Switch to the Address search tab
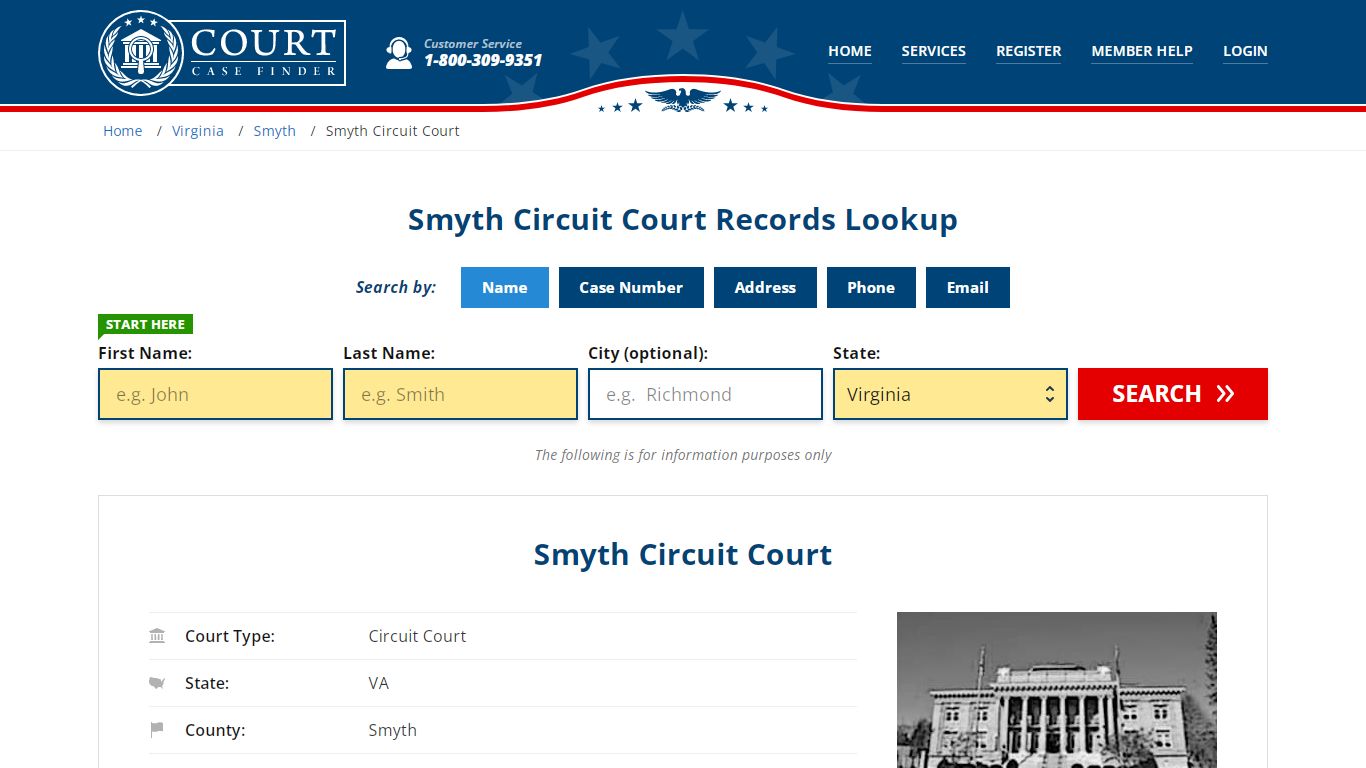Viewport: 1366px width, 768px height. pos(765,287)
